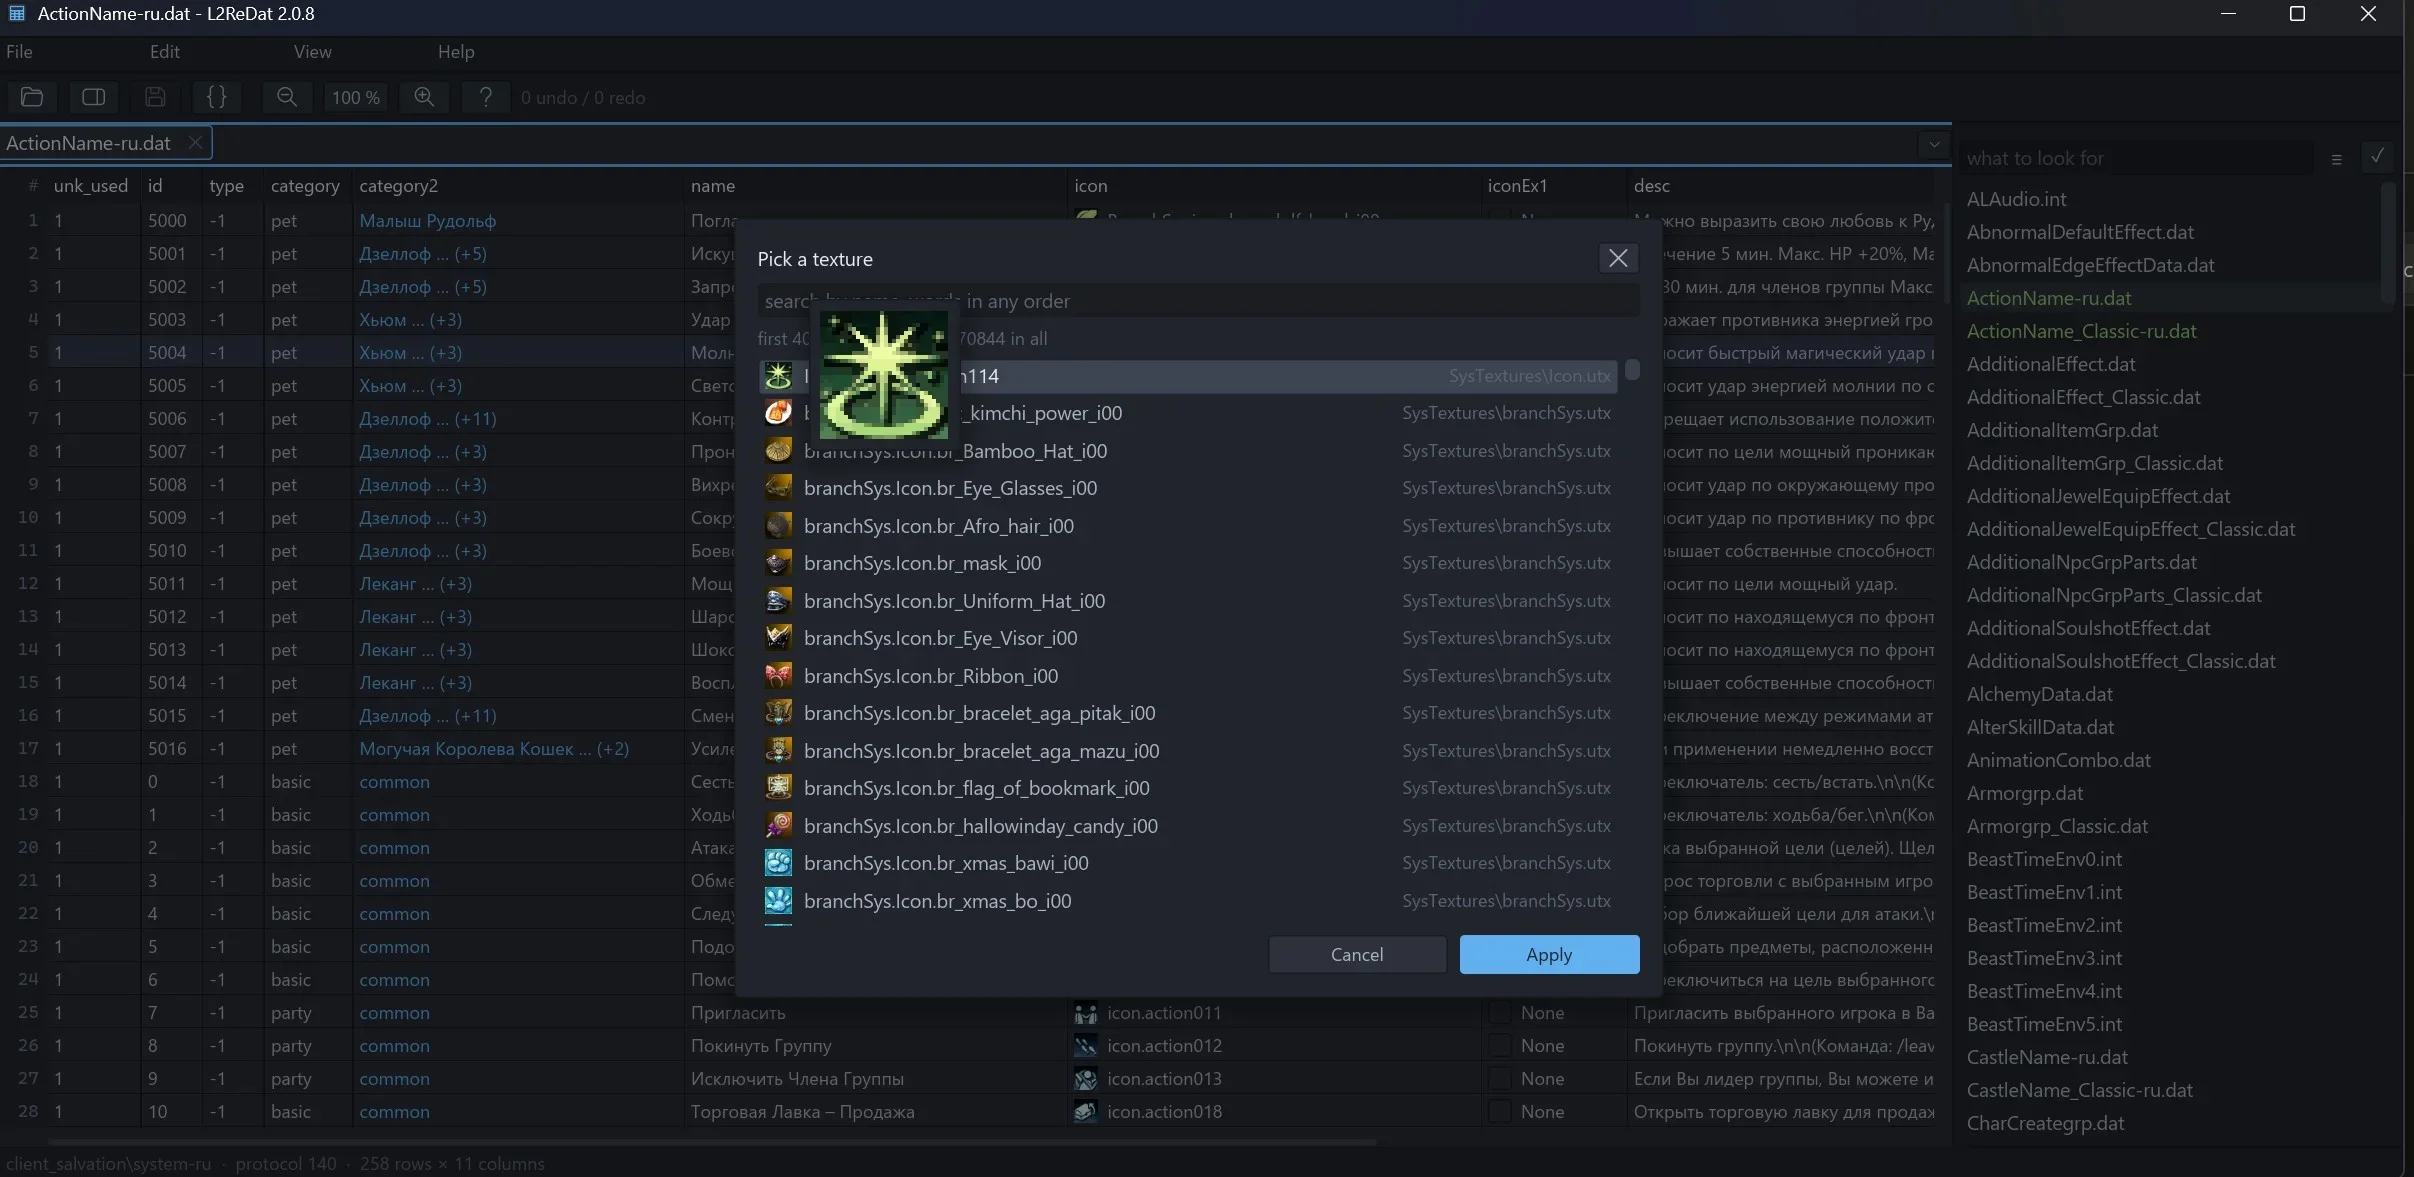Screen dimensions: 2414x1177
Task: Toggle the side panel layout icon
Action: pyautogui.click(x=94, y=97)
